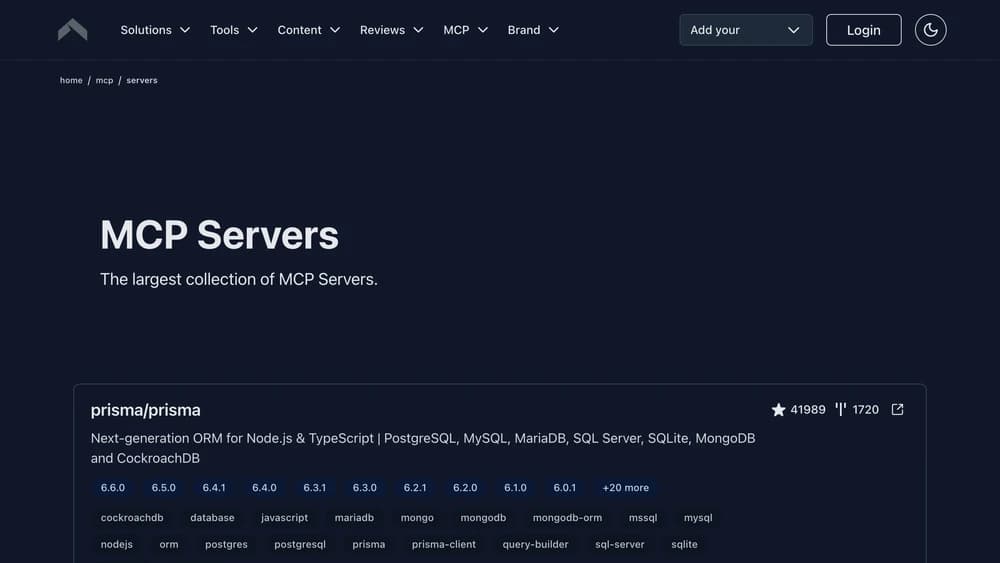Click the orm topic tag
The height and width of the screenshot is (563, 1000).
[x=169, y=545]
